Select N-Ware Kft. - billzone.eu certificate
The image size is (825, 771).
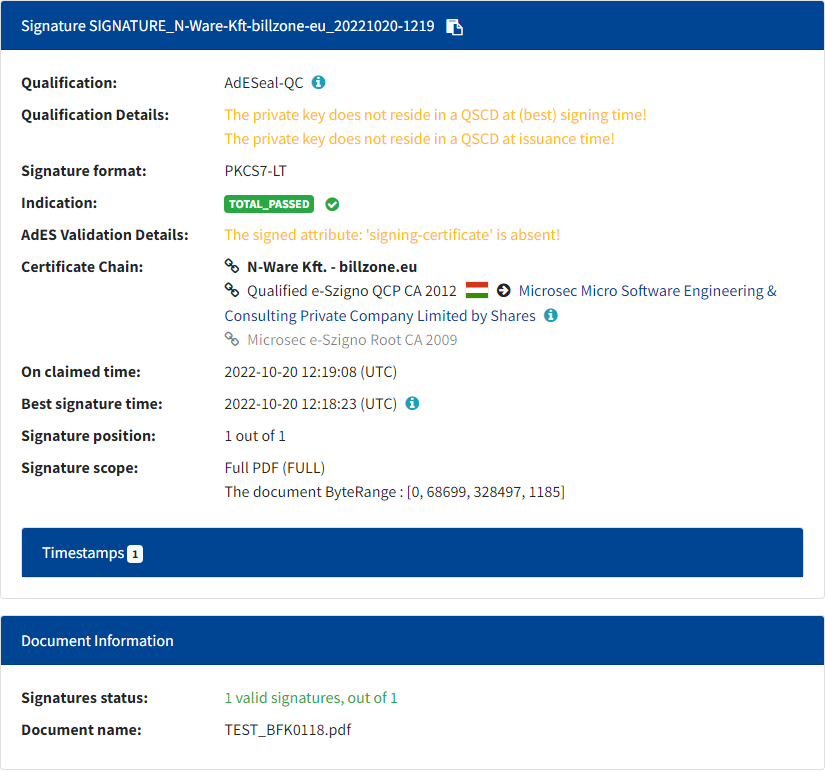[x=332, y=267]
